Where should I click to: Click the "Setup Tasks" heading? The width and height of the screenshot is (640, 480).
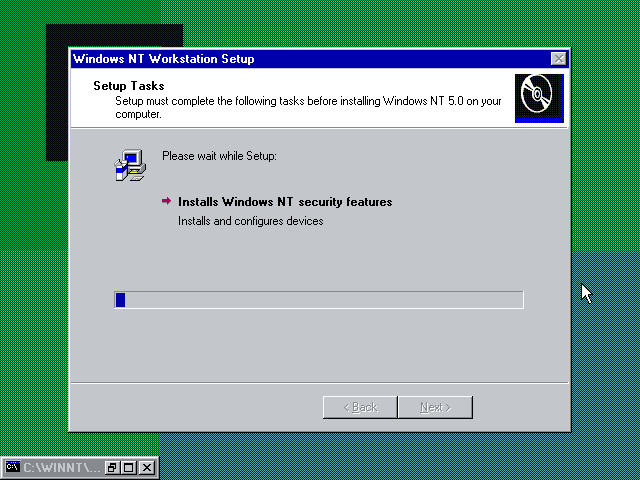129,86
